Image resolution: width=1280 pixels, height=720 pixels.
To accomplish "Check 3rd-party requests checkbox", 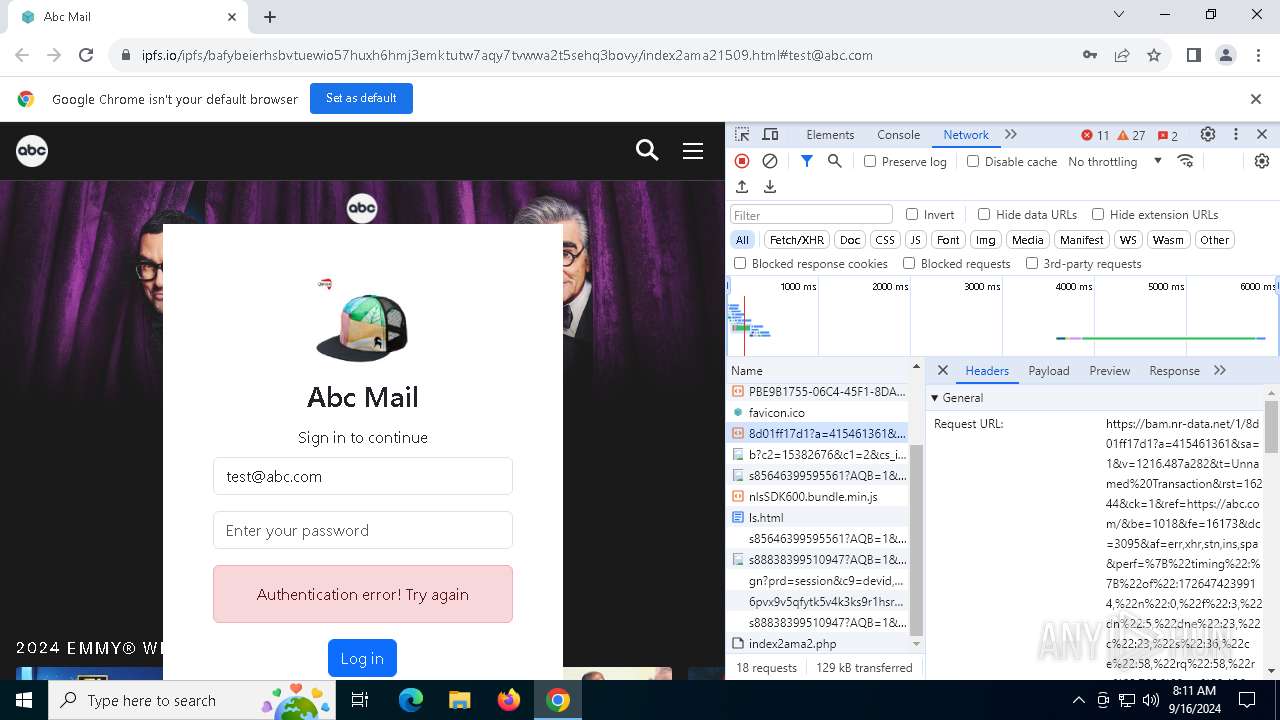I will 1032,263.
